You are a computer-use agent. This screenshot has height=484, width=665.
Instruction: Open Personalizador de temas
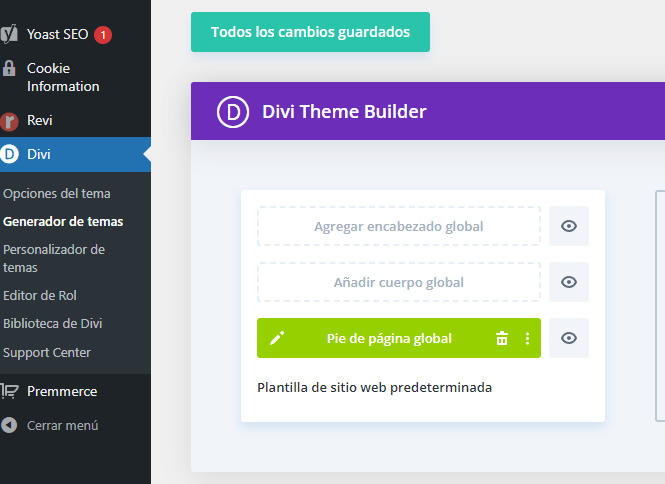point(54,258)
